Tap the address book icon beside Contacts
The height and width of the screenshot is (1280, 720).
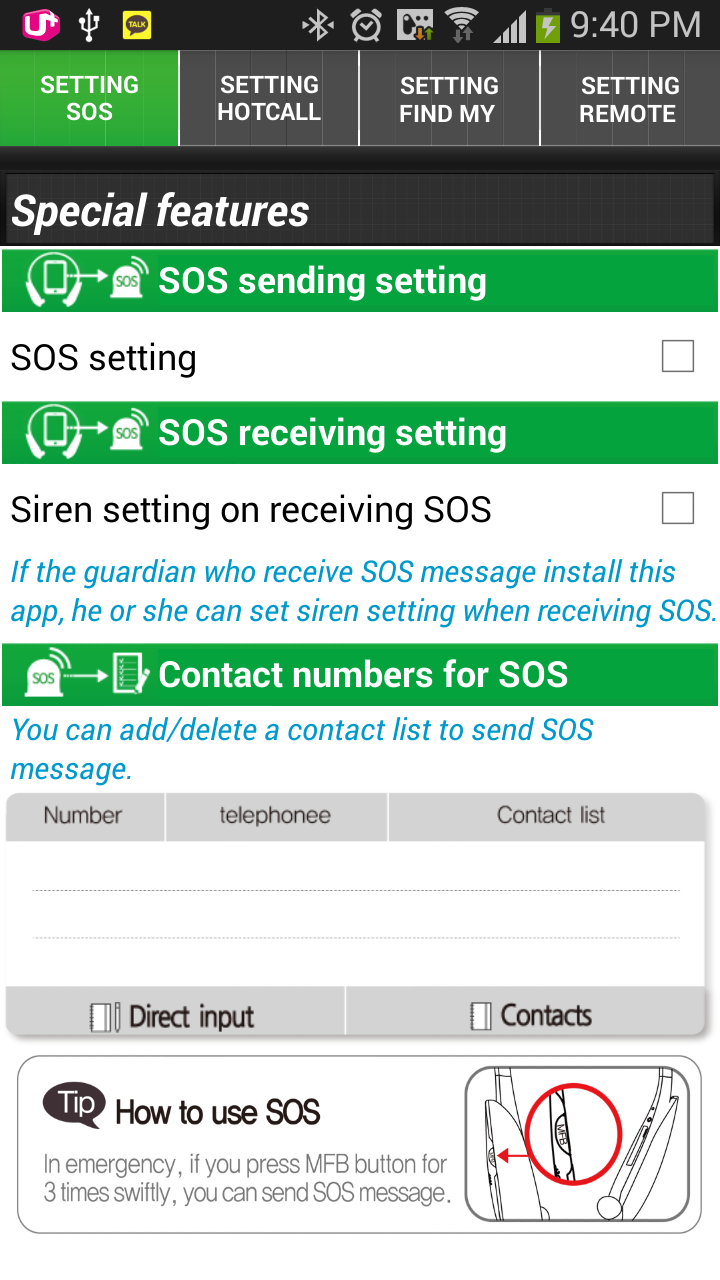pos(481,1017)
